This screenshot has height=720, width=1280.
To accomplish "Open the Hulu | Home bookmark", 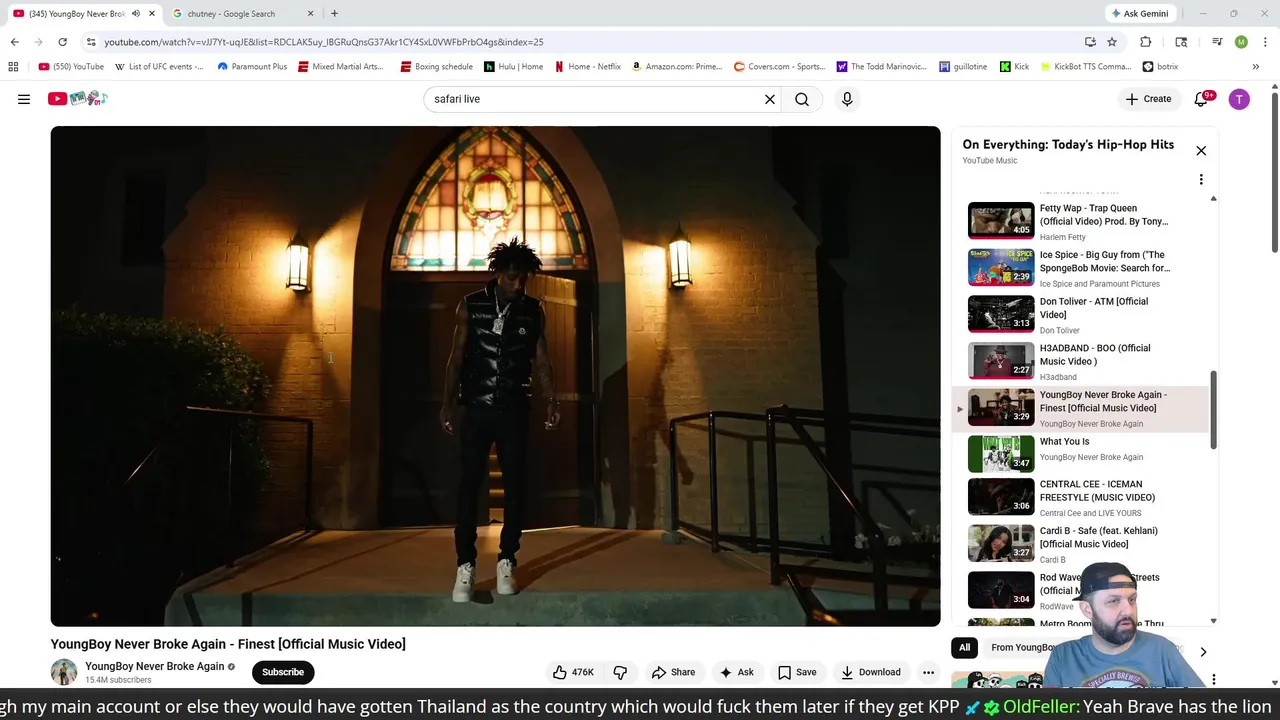I will pyautogui.click(x=513, y=67).
